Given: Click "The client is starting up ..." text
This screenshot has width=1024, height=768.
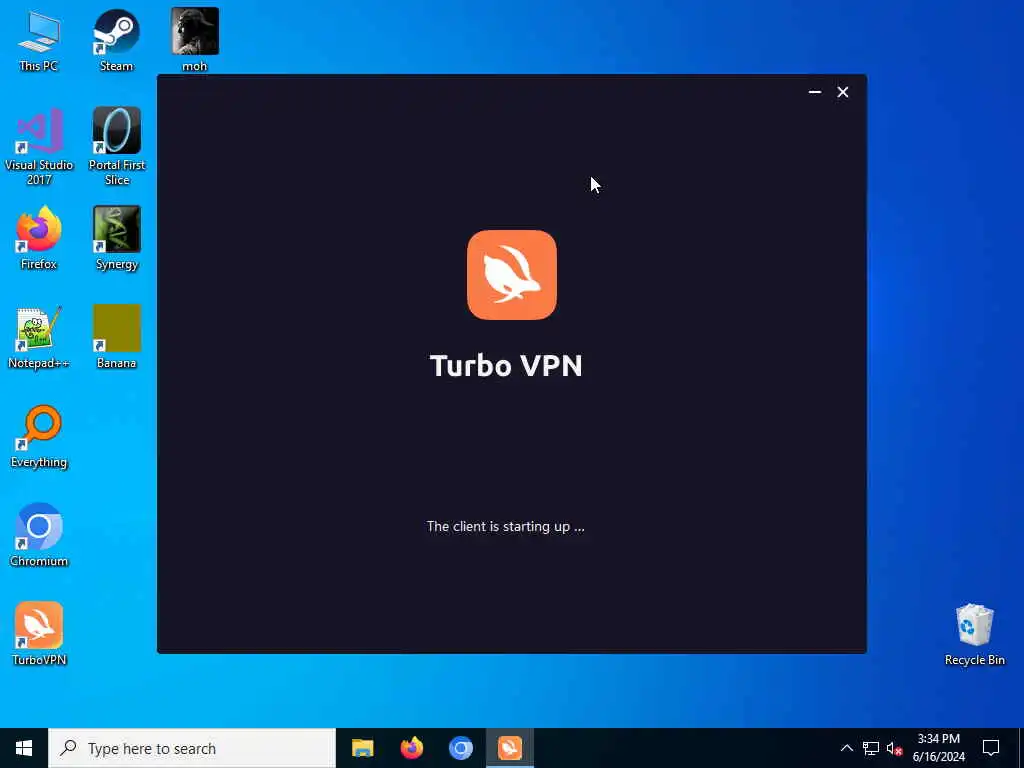Looking at the screenshot, I should point(505,526).
